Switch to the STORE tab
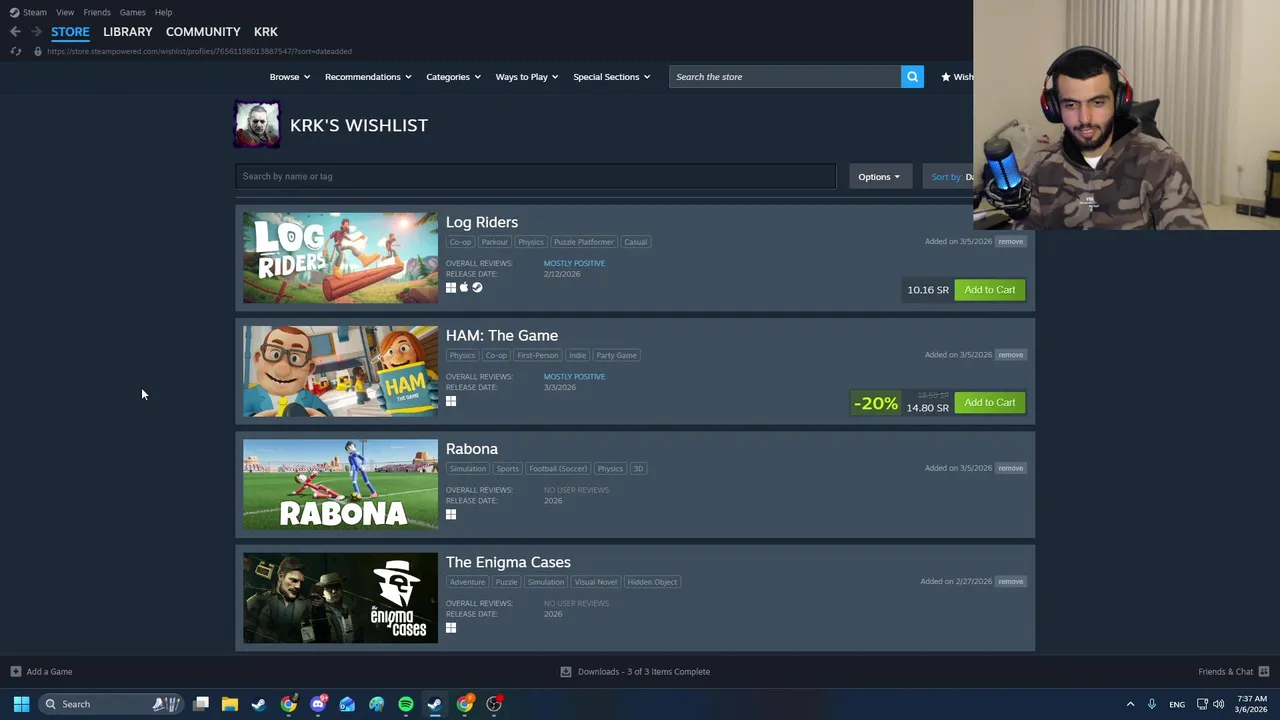The image size is (1280, 720). pos(70,32)
